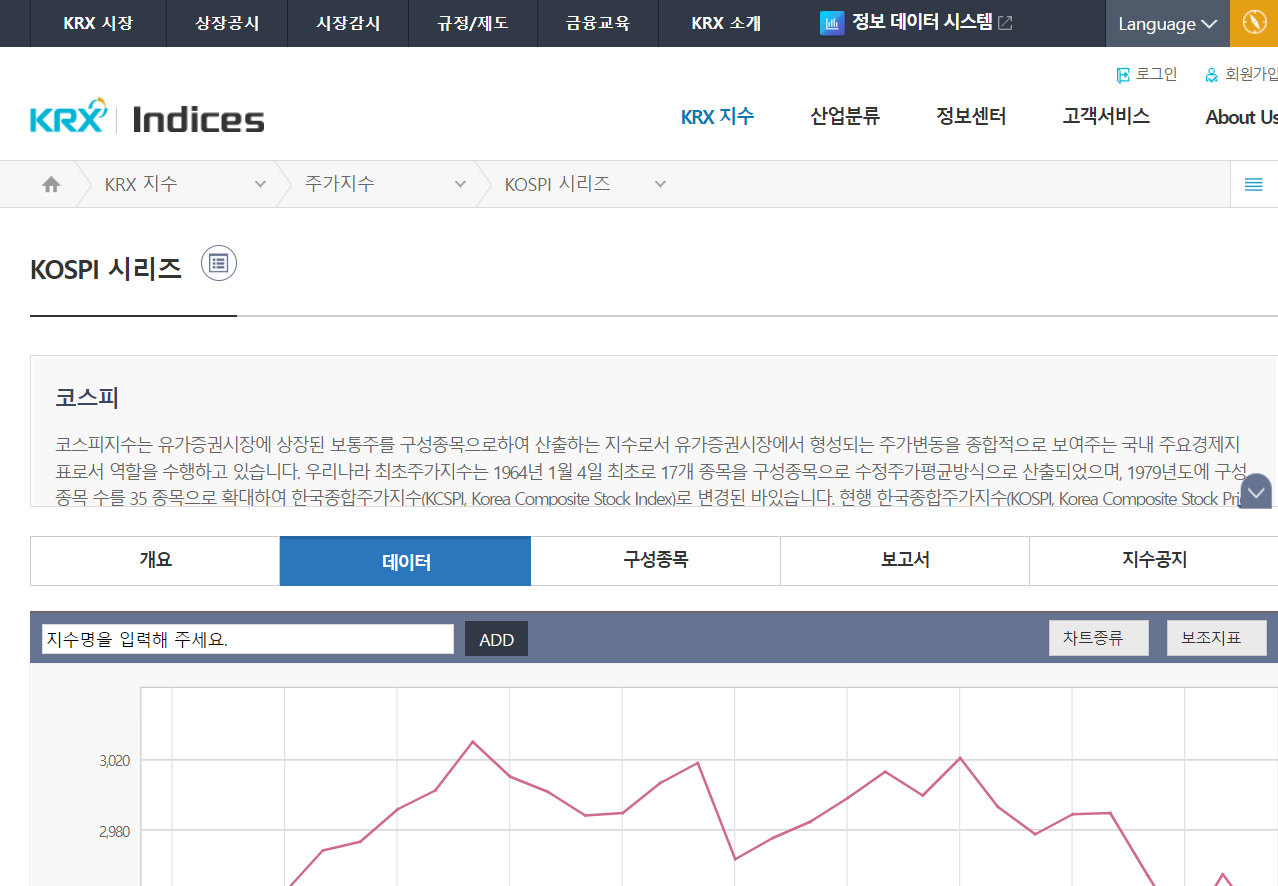
Task: Click the 보조지표 indicator button
Action: coord(1216,637)
